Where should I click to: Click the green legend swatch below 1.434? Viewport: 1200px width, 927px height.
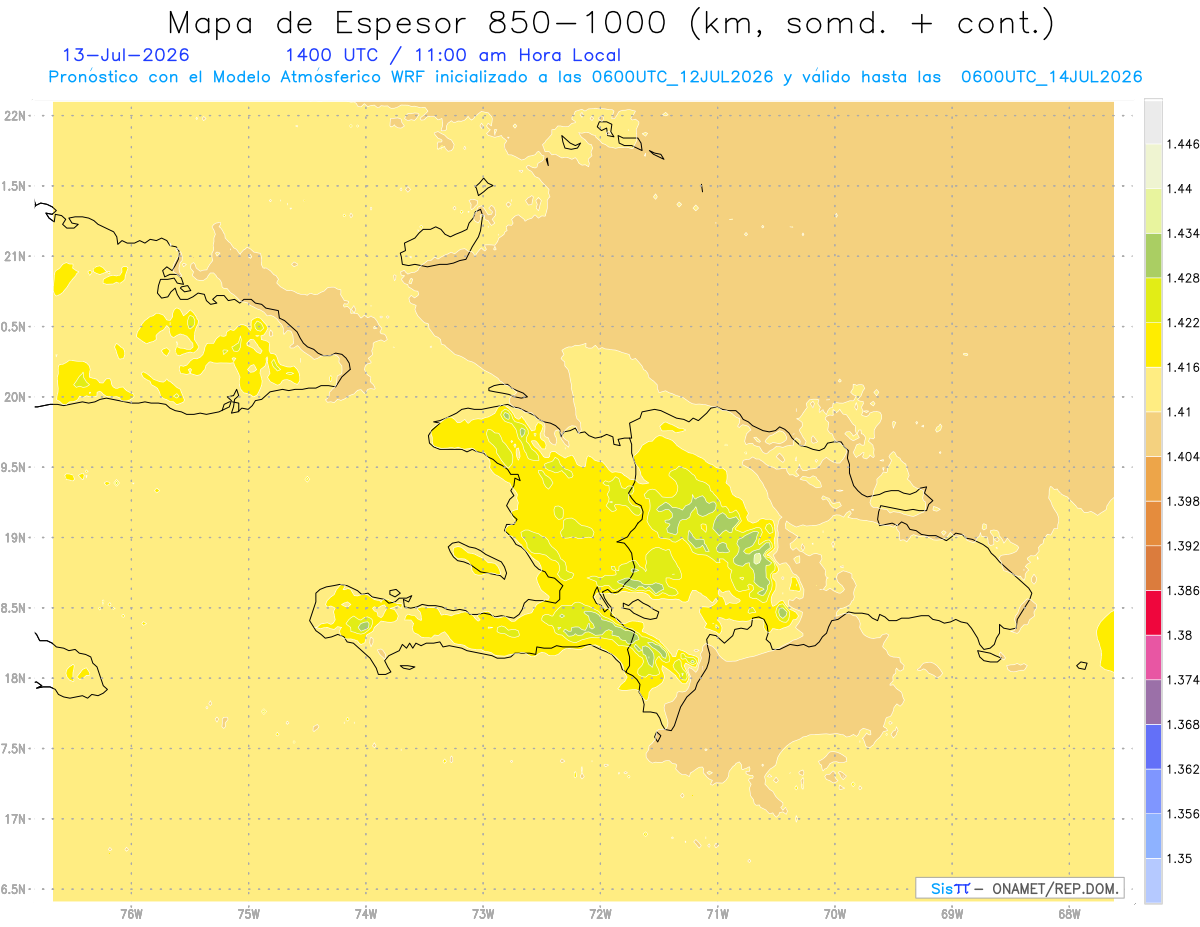click(x=1153, y=255)
